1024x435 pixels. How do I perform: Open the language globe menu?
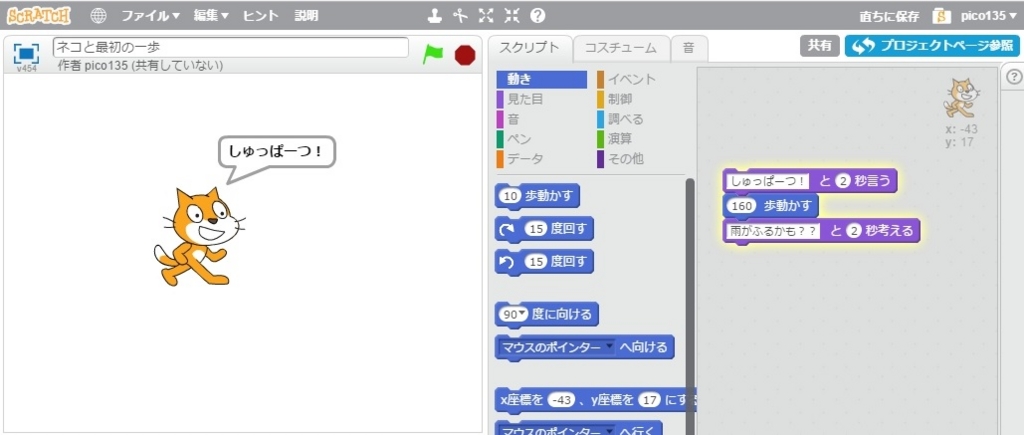point(99,16)
